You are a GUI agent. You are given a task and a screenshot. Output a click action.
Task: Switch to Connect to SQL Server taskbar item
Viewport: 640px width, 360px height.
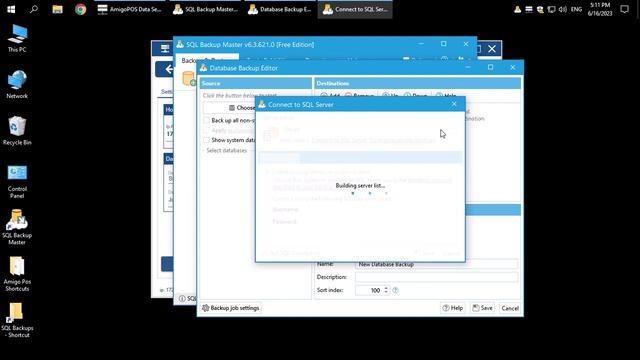point(355,9)
